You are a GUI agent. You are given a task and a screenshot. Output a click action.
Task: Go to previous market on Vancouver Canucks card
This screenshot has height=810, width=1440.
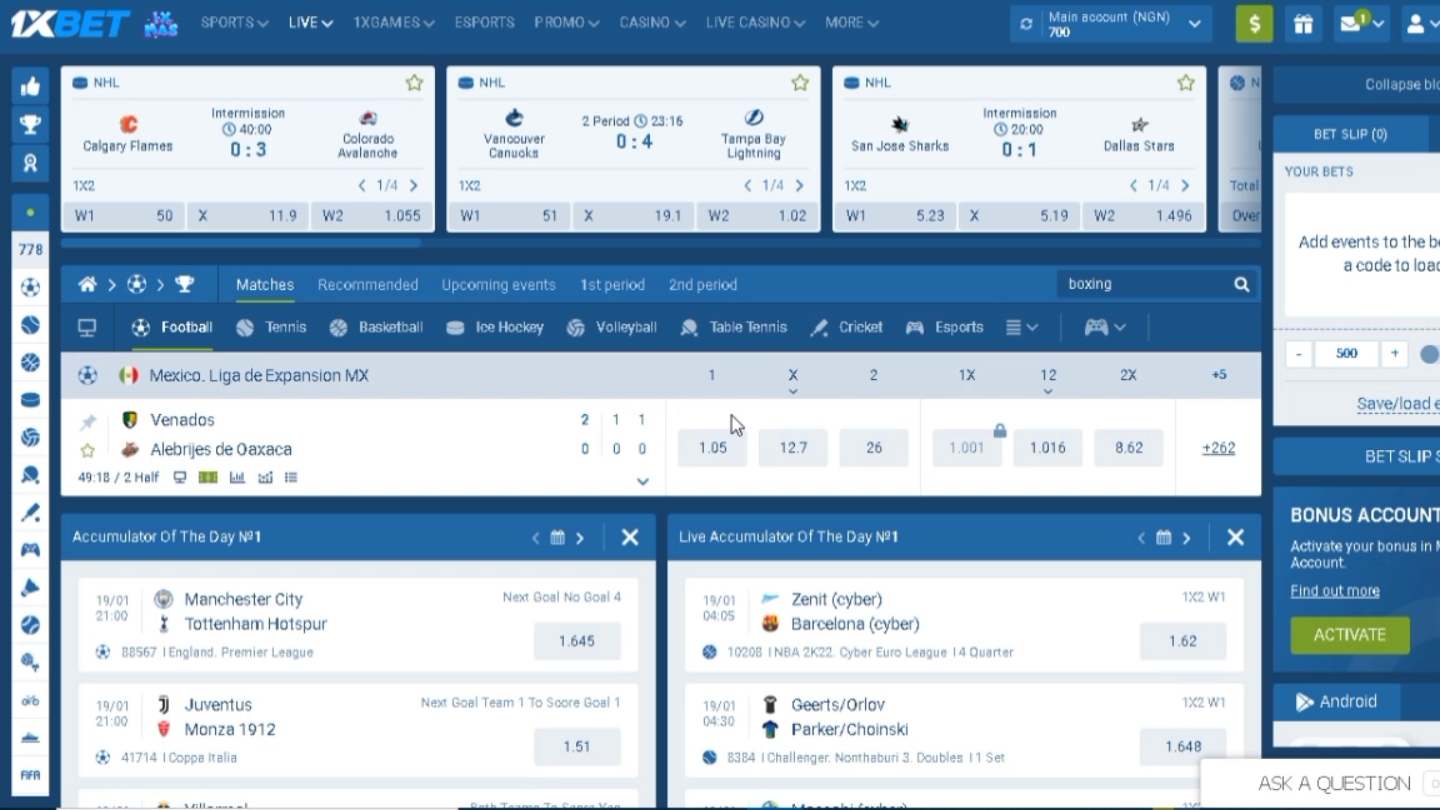pyautogui.click(x=747, y=186)
